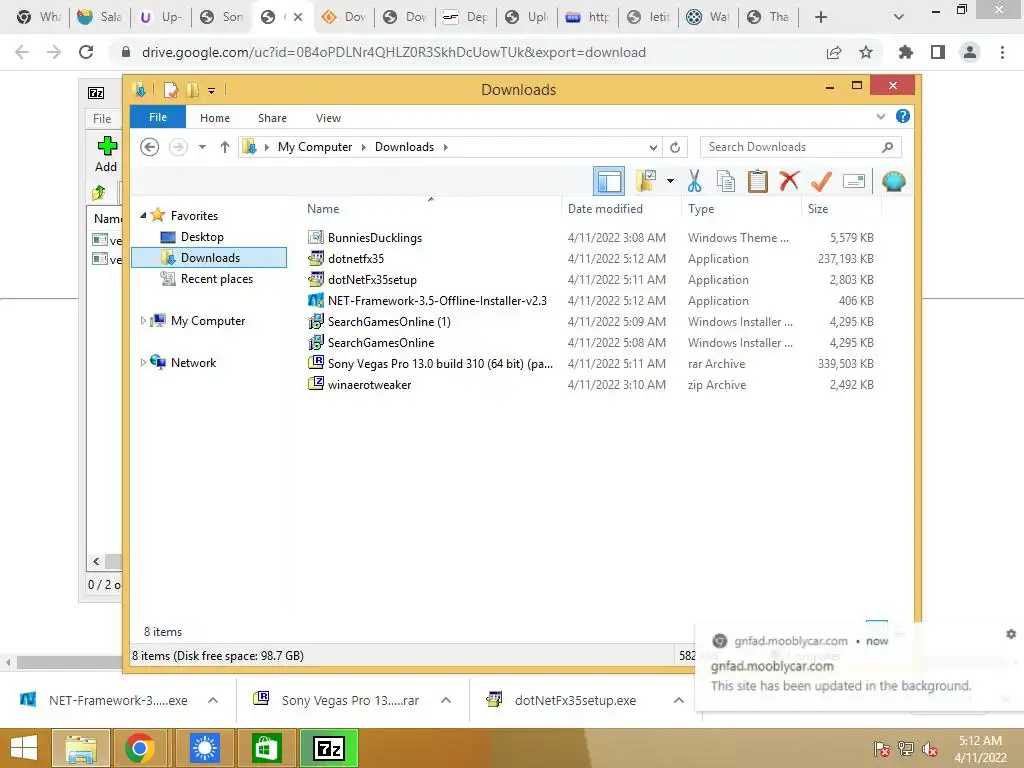Screen dimensions: 1024x768
Task: Select the winaerotweaker zip archive
Action: click(369, 385)
